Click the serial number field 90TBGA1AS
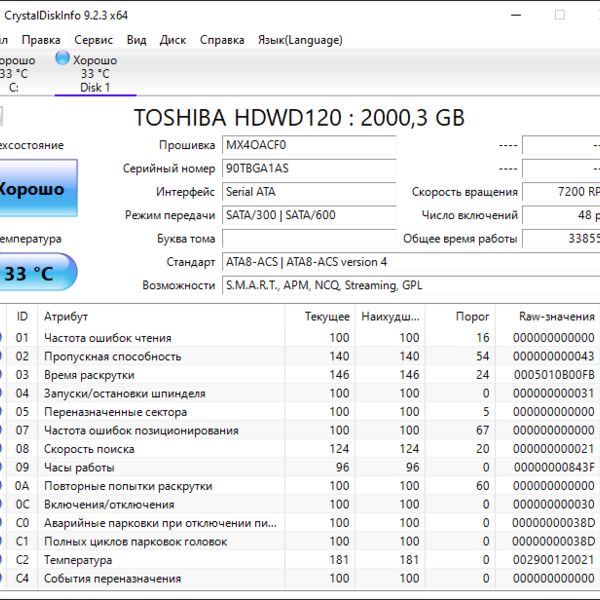 click(309, 169)
